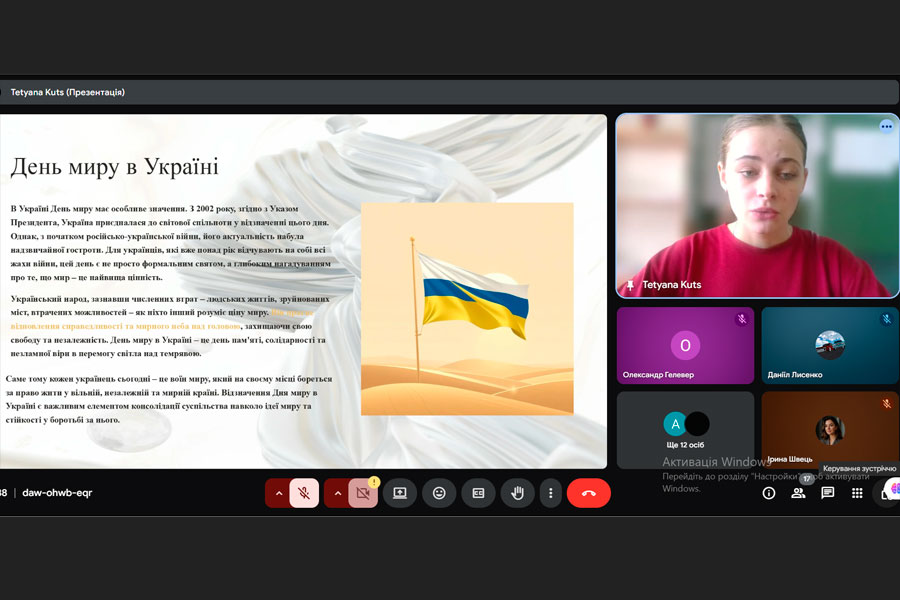Click the teal 'A' avatar in others tile
Image resolution: width=900 pixels, height=600 pixels.
[675, 424]
